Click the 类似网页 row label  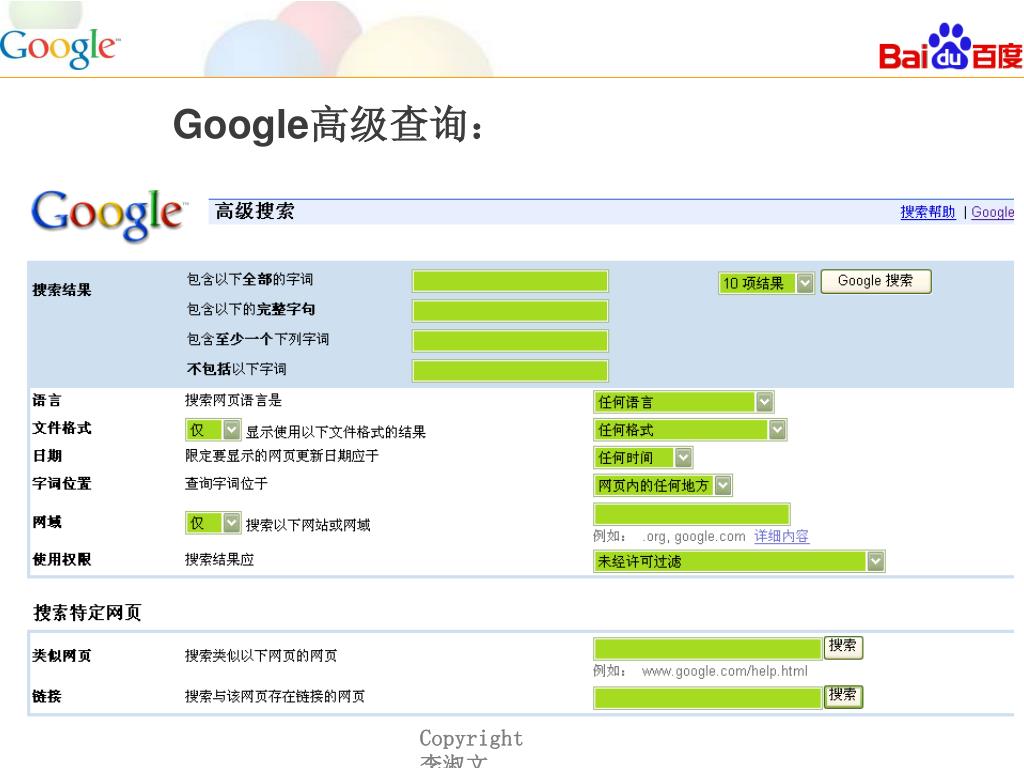point(61,656)
